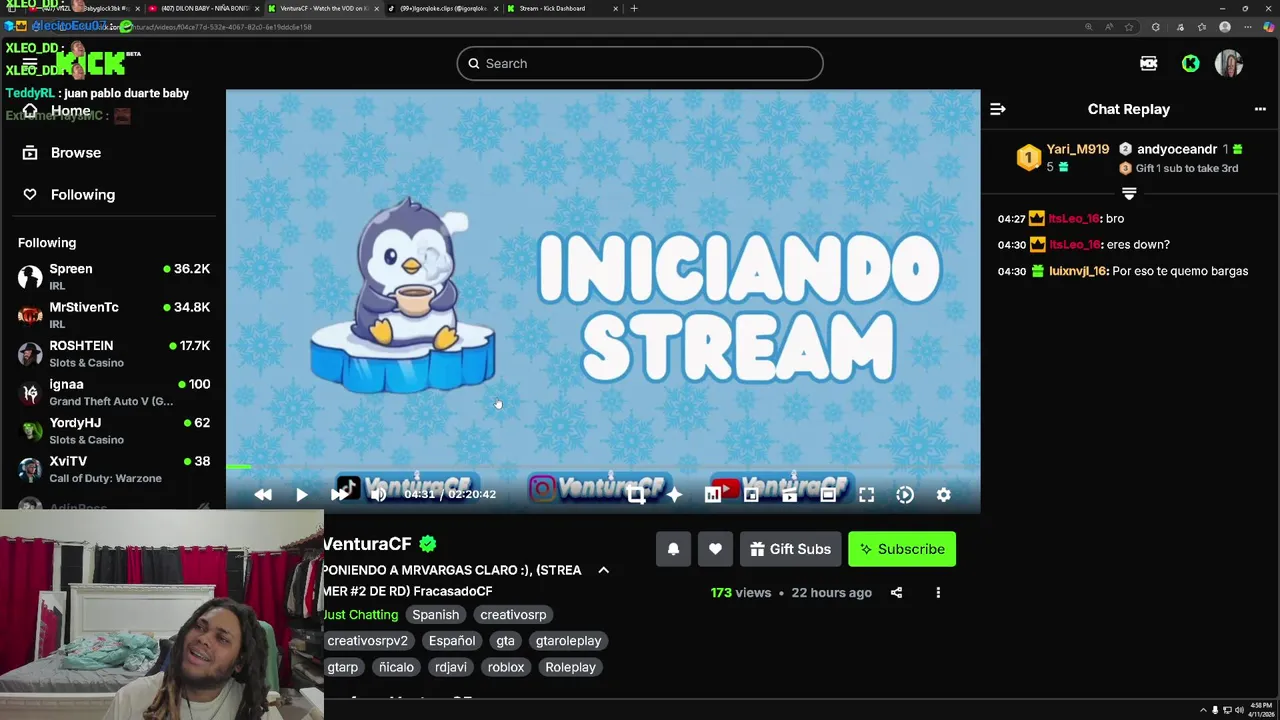Open the stats bar-chart icon in player
Viewport: 1280px width, 720px height.
tap(713, 494)
